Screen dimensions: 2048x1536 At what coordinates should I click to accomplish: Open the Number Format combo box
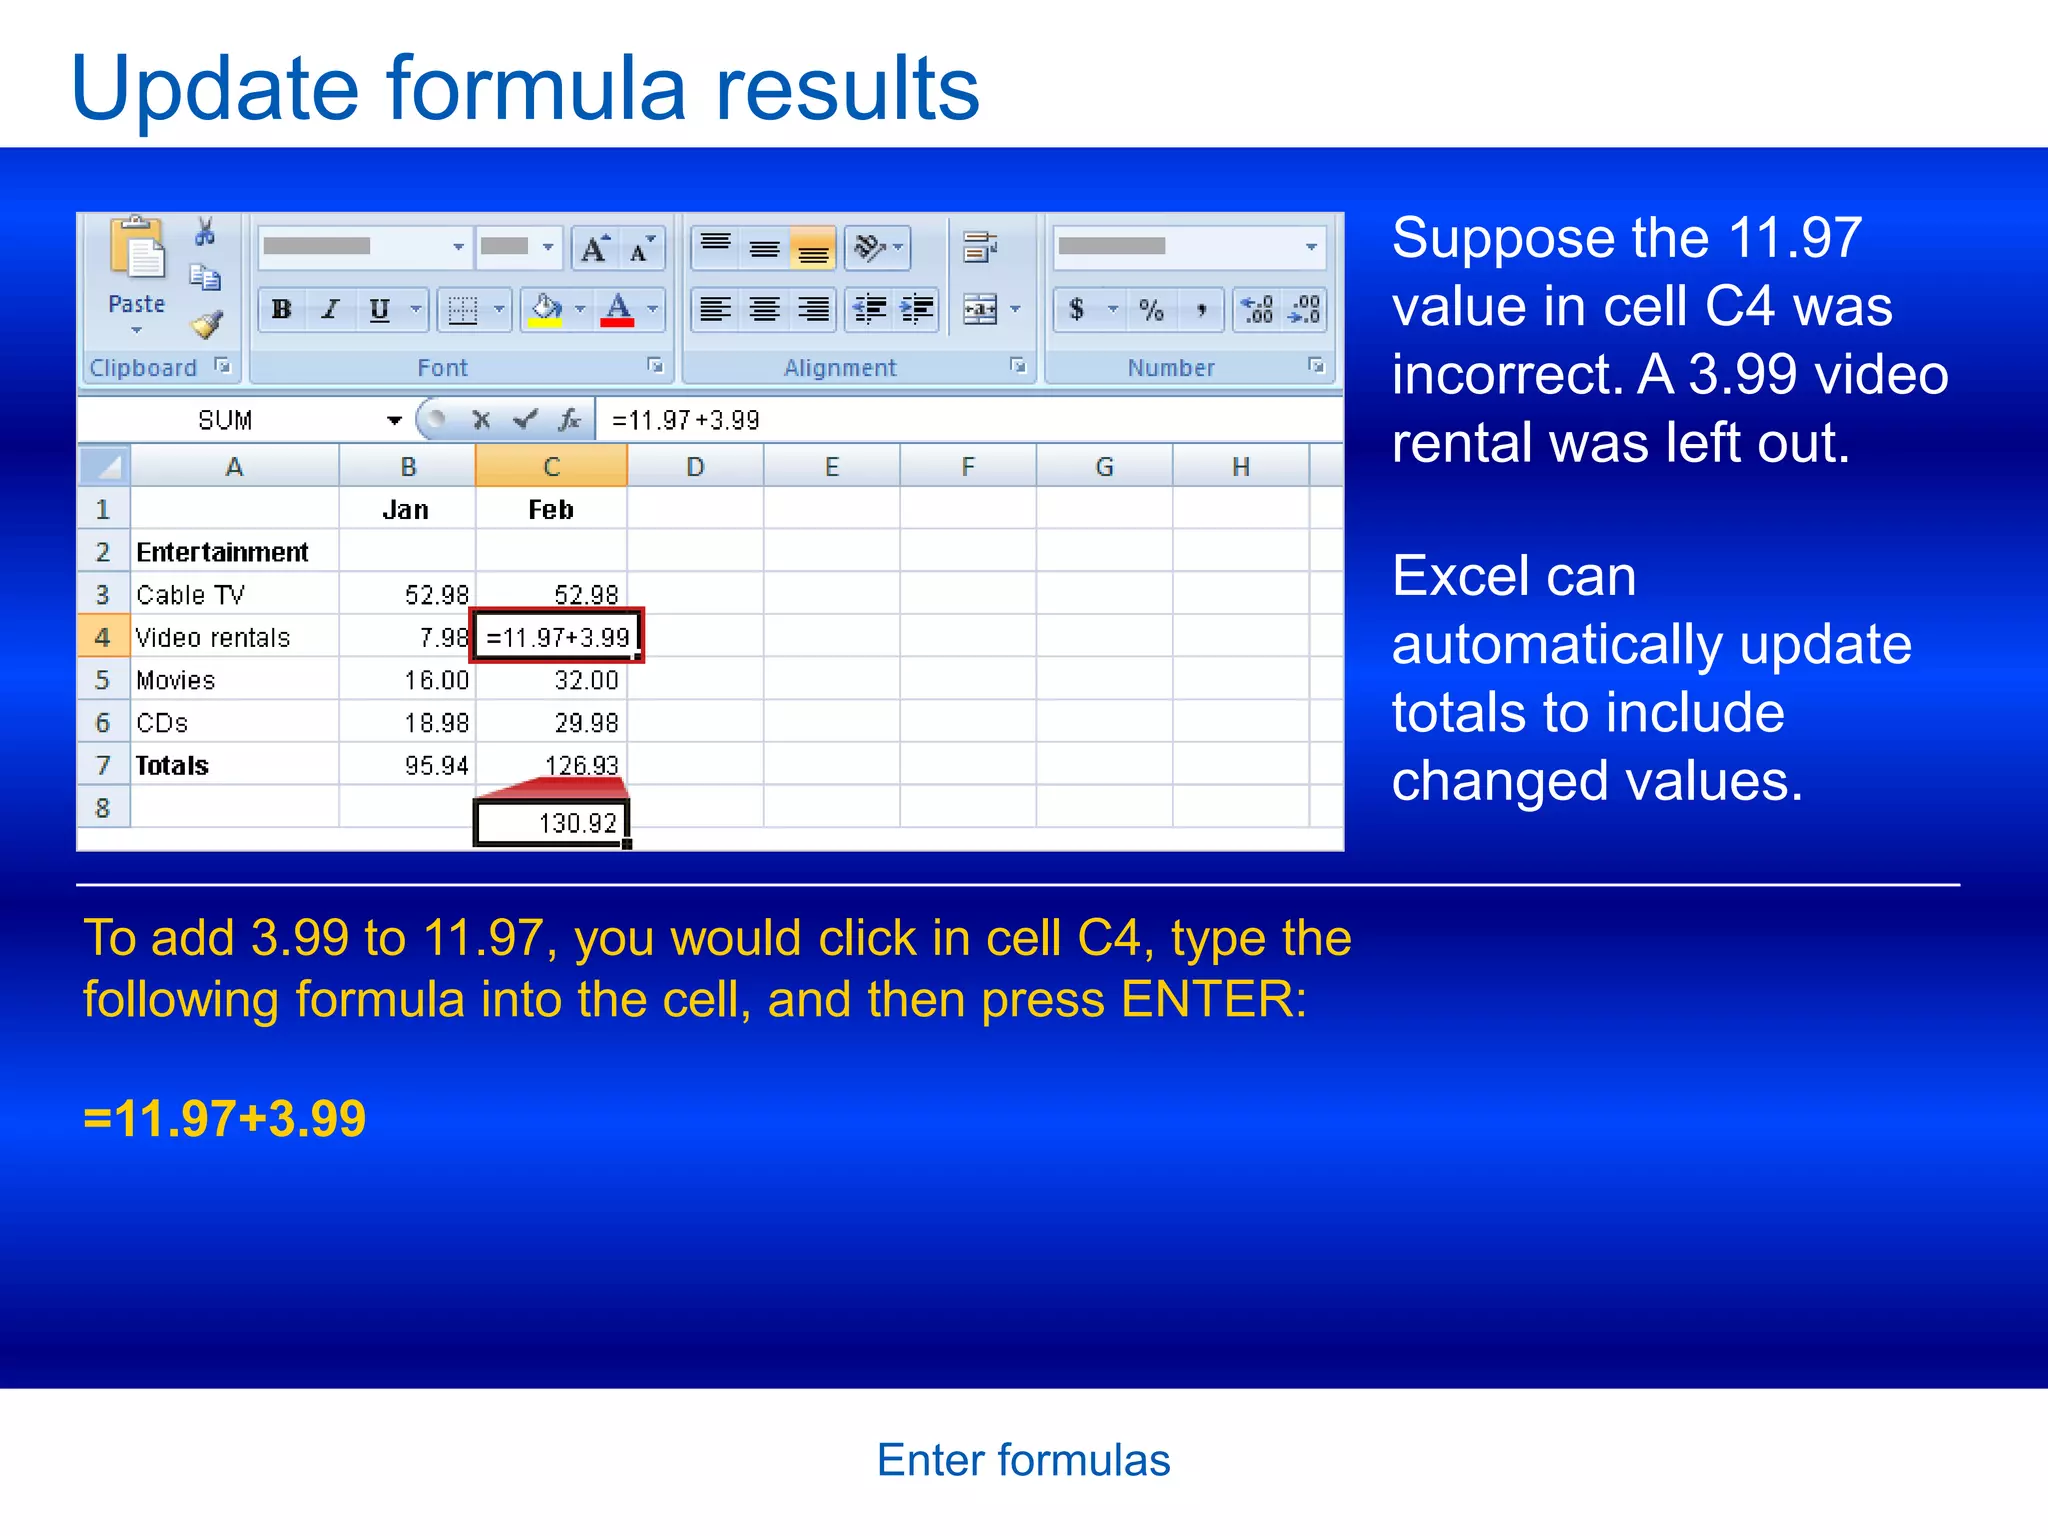point(1190,247)
